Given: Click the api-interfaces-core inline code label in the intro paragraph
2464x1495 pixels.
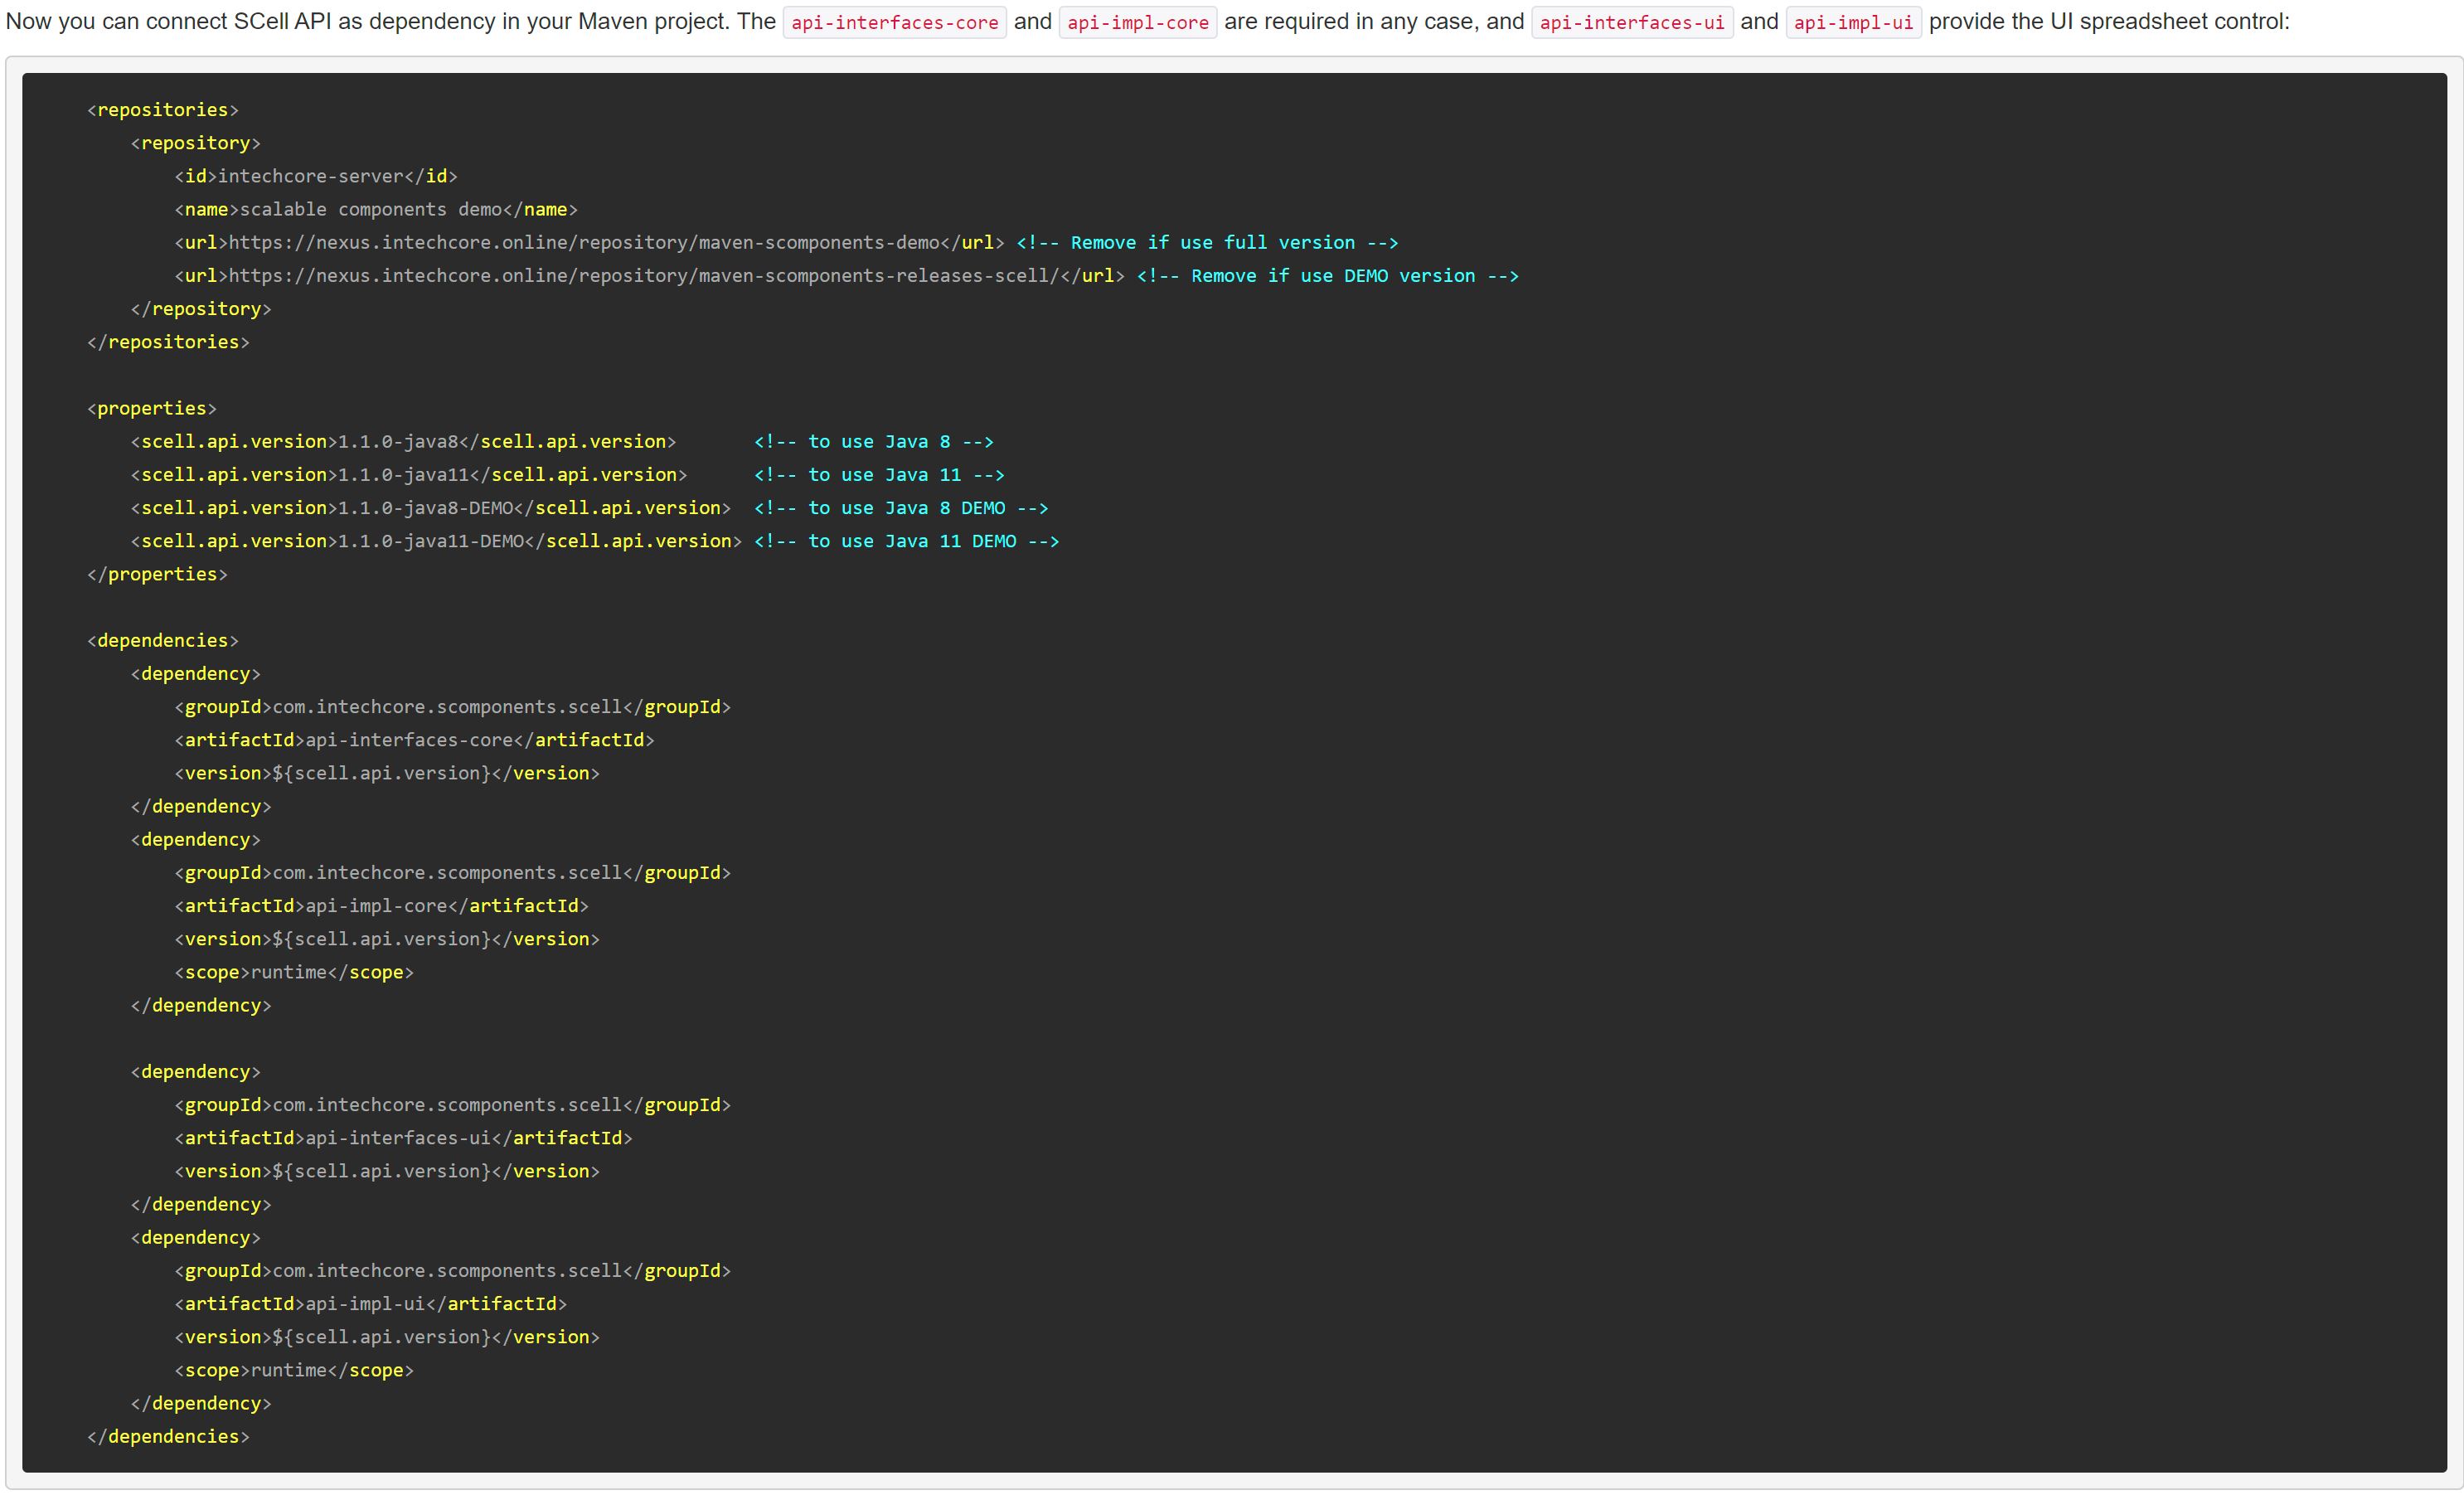Looking at the screenshot, I should [x=894, y=22].
